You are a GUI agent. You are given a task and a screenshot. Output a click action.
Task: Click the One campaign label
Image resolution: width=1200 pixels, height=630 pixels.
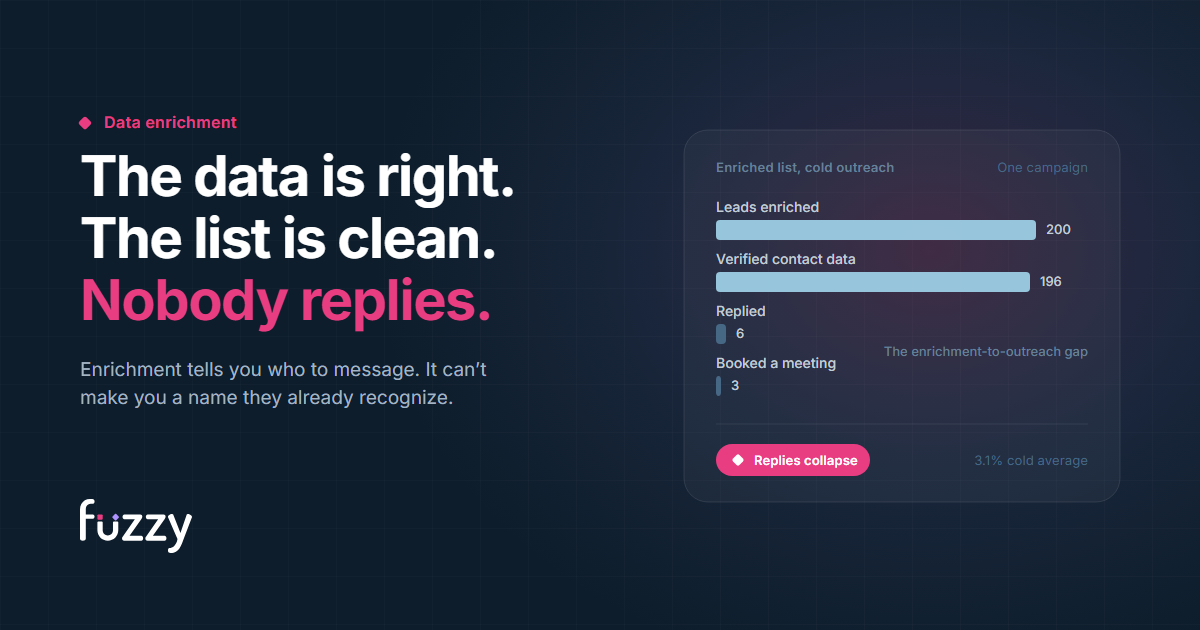point(1042,167)
